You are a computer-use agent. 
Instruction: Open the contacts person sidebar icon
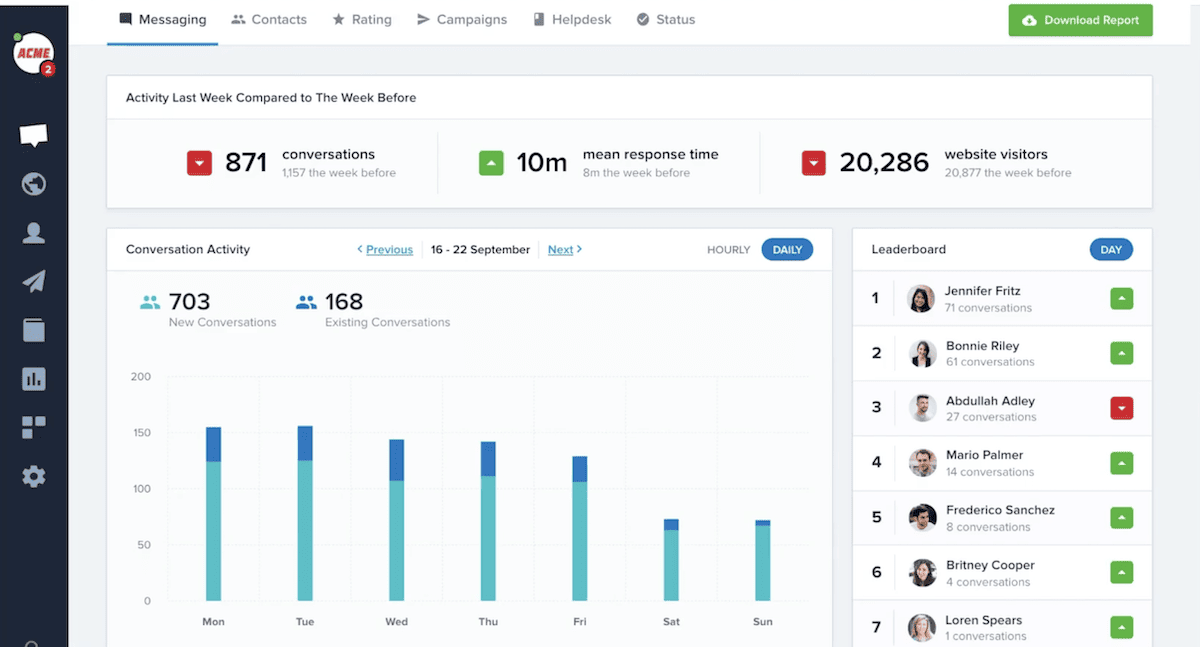point(34,233)
